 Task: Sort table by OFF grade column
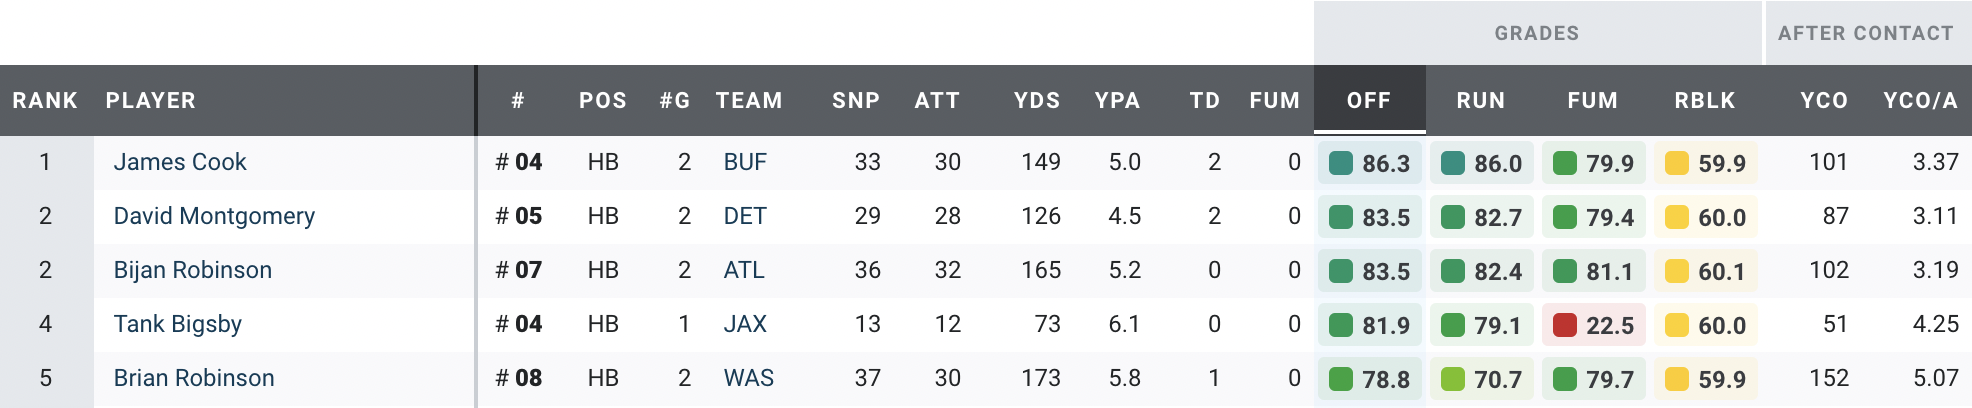coord(1368,100)
